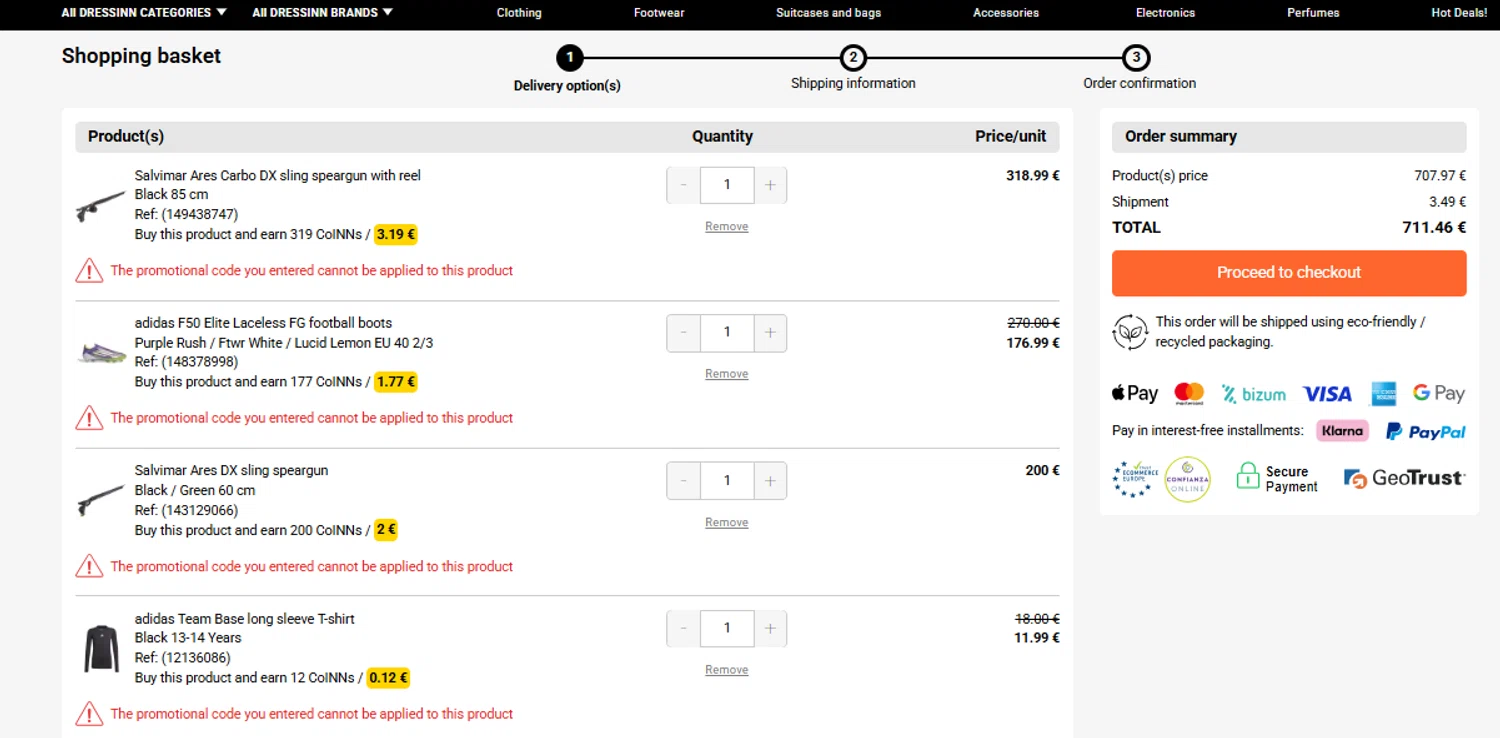Decrease quantity of adidas F50 Elite boots
Viewport: 1500px width, 738px height.
(684, 333)
